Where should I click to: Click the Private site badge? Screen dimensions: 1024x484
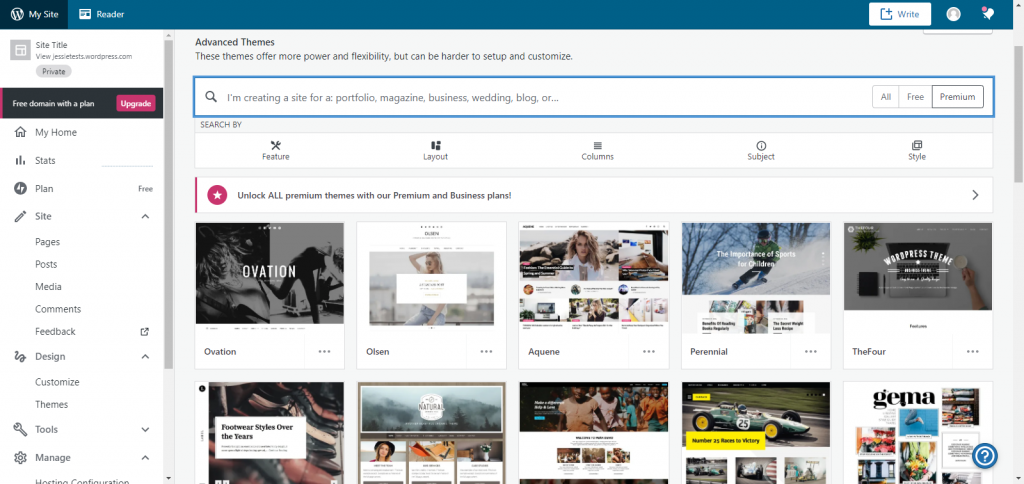click(x=54, y=71)
